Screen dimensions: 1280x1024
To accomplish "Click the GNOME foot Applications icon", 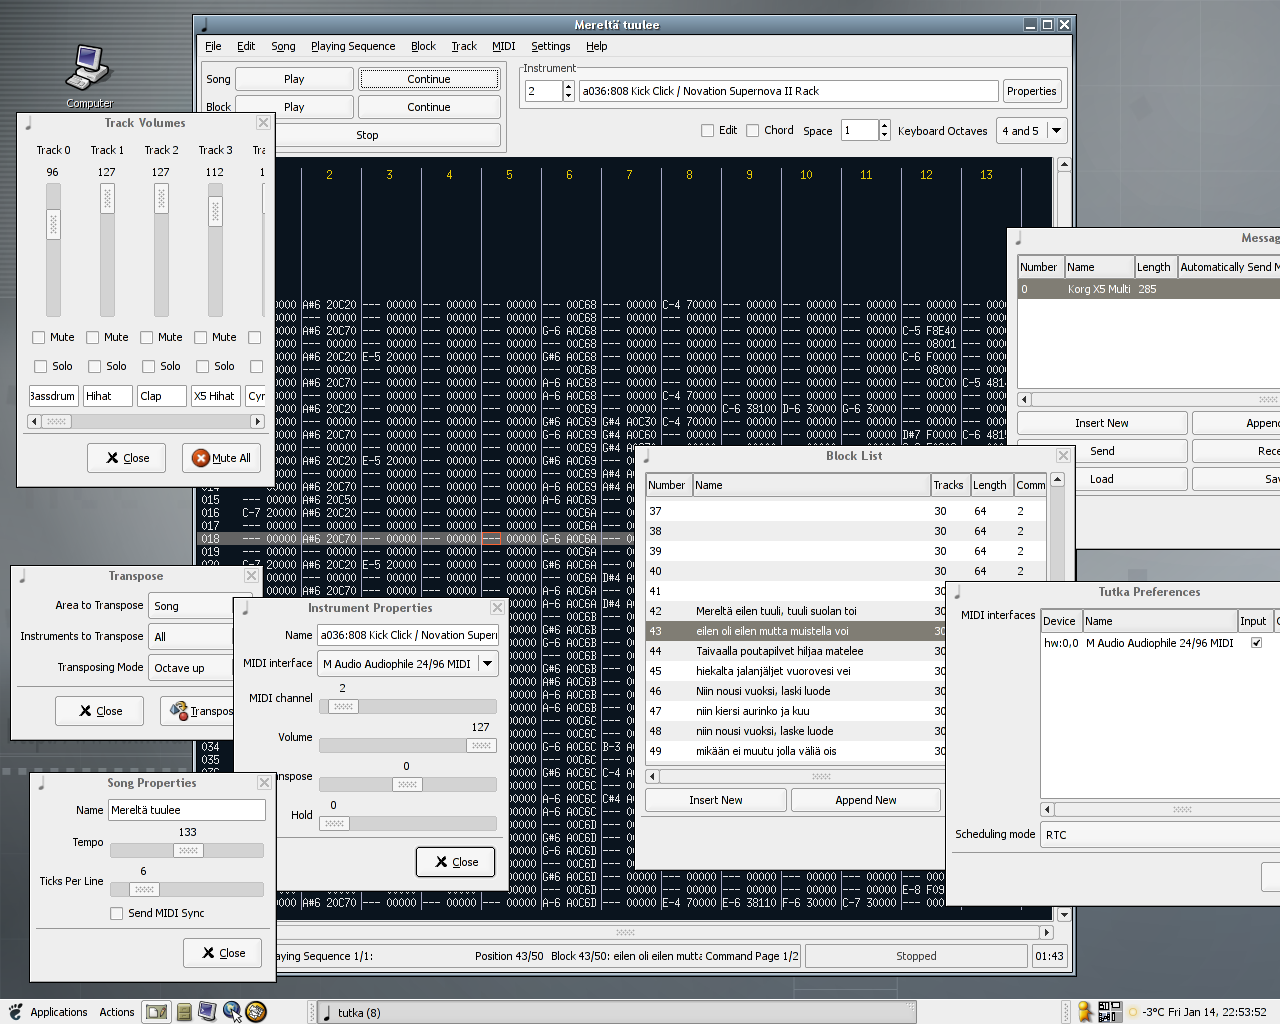I will coord(16,1012).
